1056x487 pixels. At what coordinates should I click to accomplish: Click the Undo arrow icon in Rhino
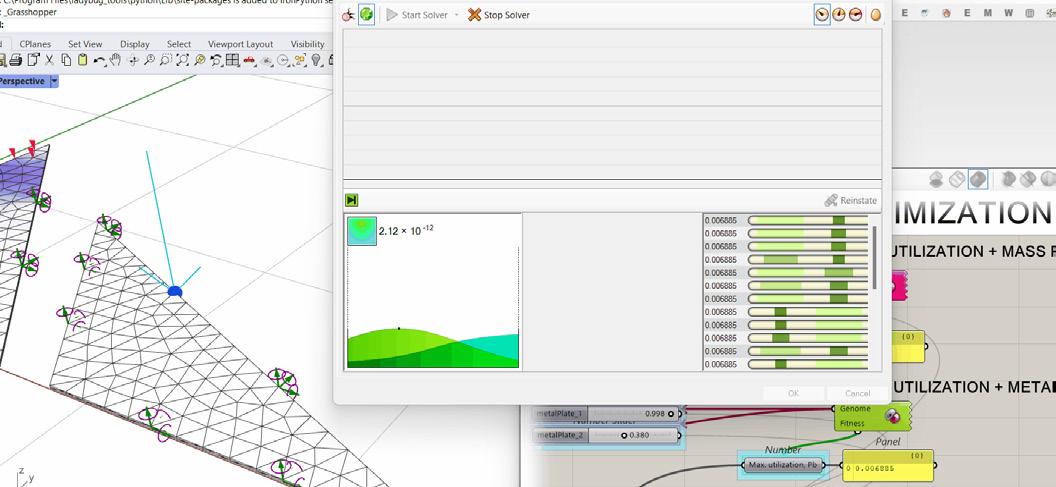point(99,61)
